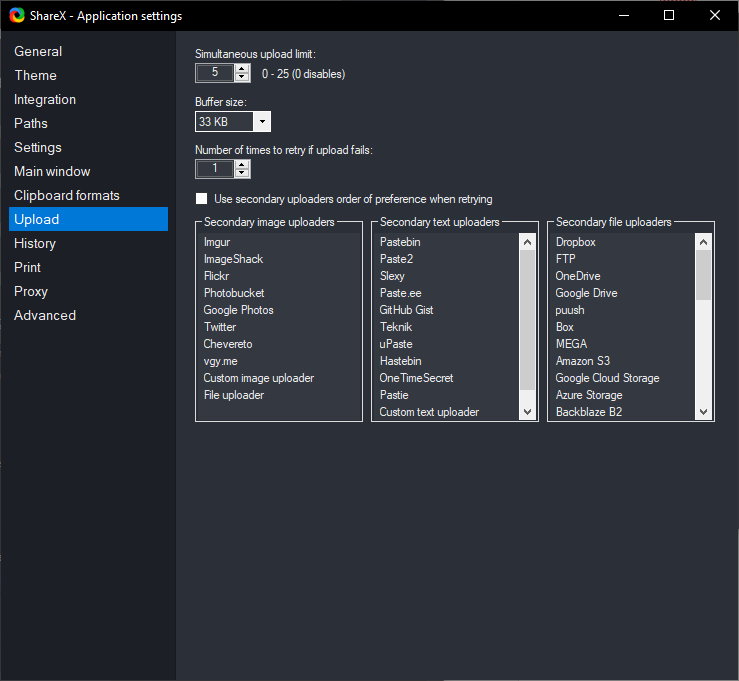Go to Clipboard formats section
Image resolution: width=739 pixels, height=681 pixels.
(x=66, y=195)
